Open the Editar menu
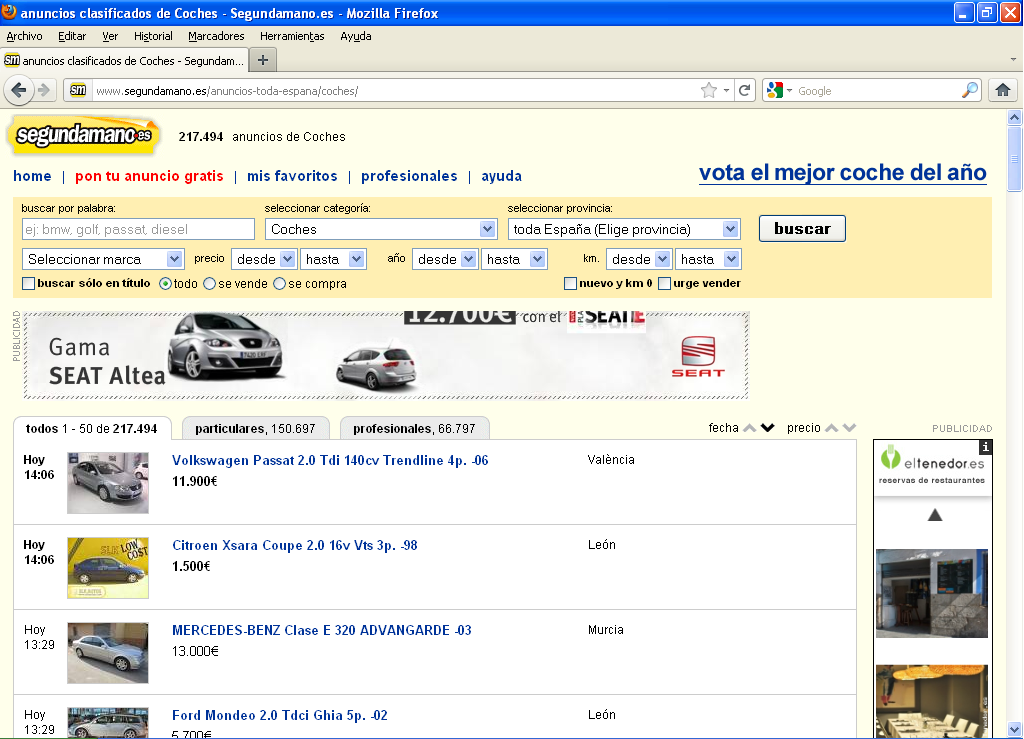Screen dimensions: 1024x739 tap(72, 36)
